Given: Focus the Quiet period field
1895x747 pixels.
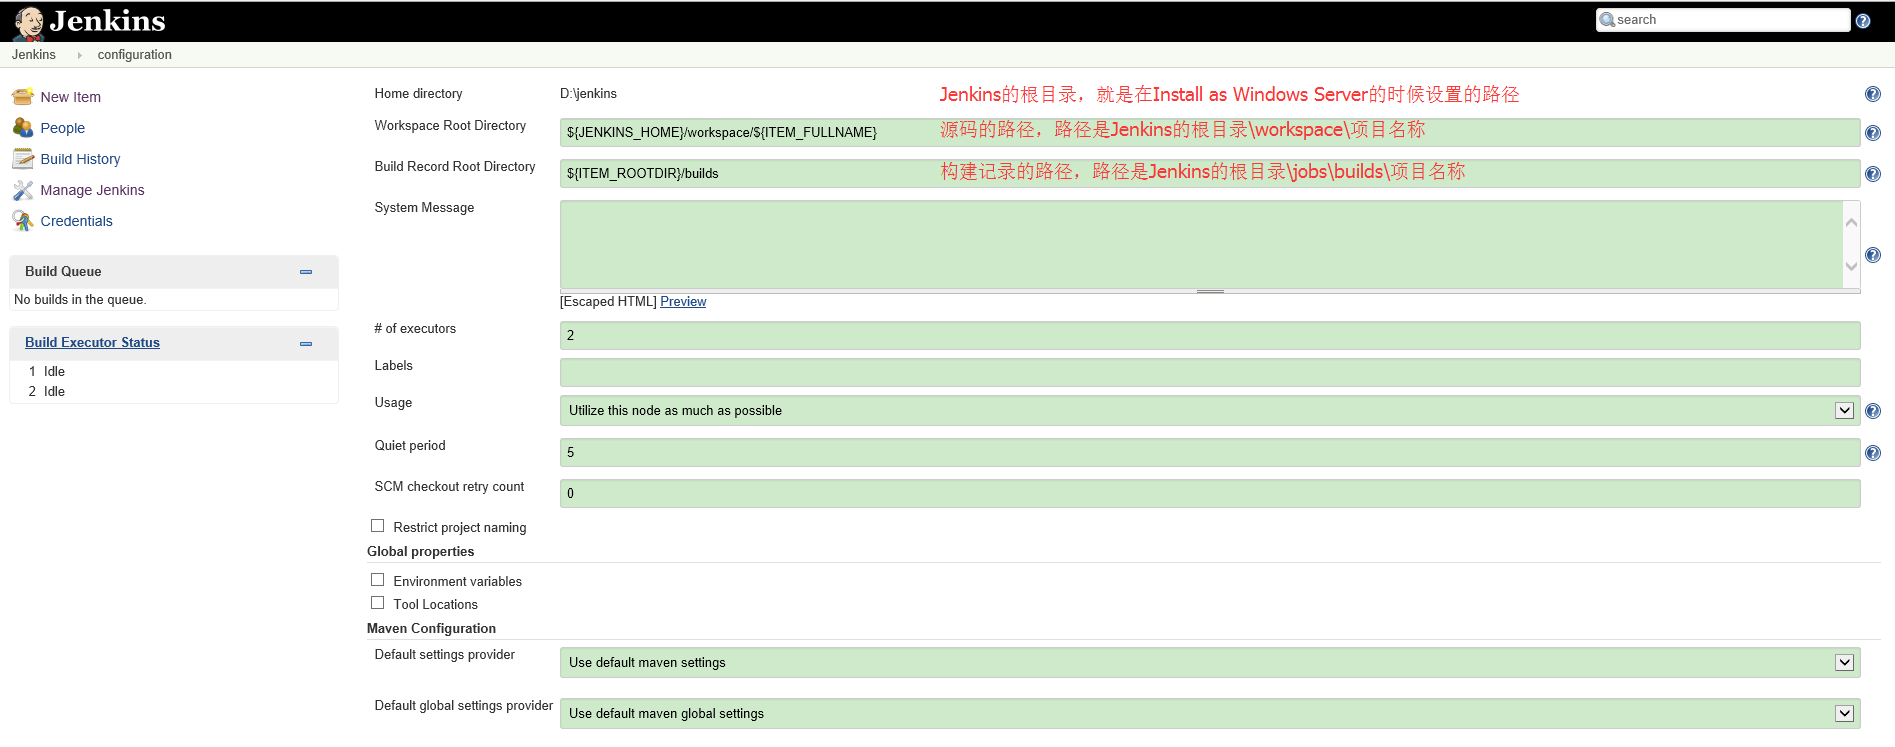Looking at the screenshot, I should [1210, 452].
